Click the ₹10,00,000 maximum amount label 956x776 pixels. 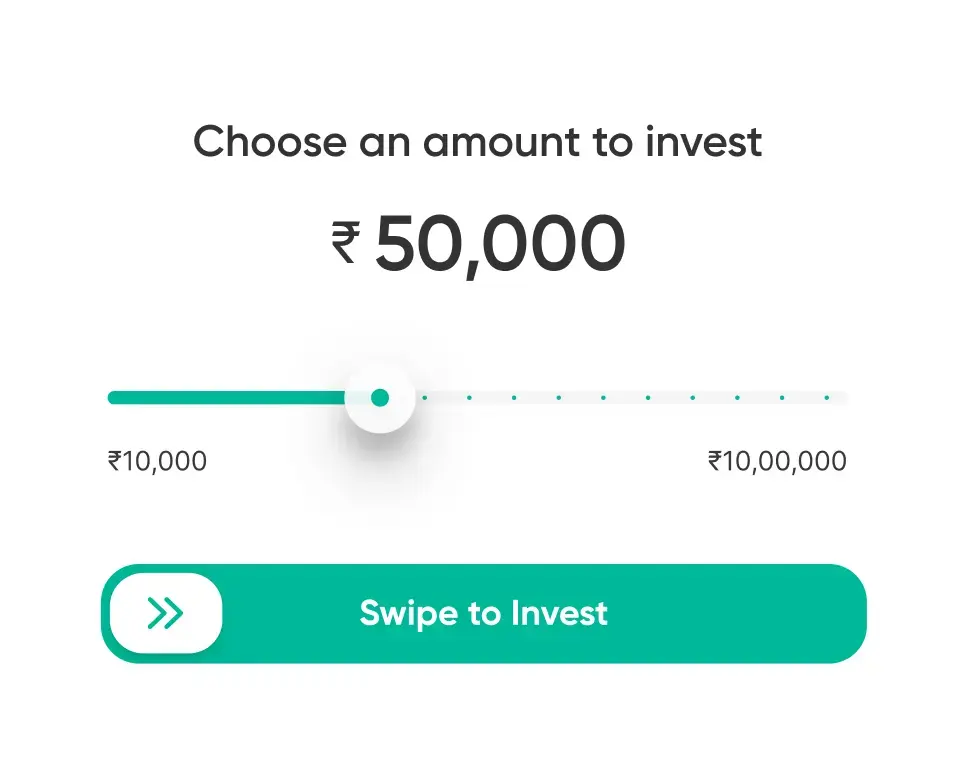[777, 461]
